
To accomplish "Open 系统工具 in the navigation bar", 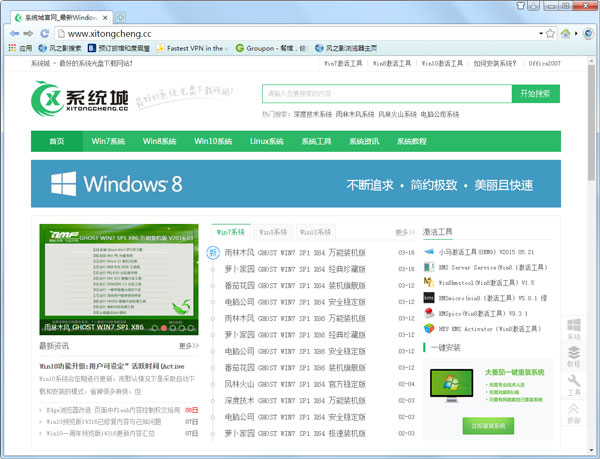I will 316,141.
